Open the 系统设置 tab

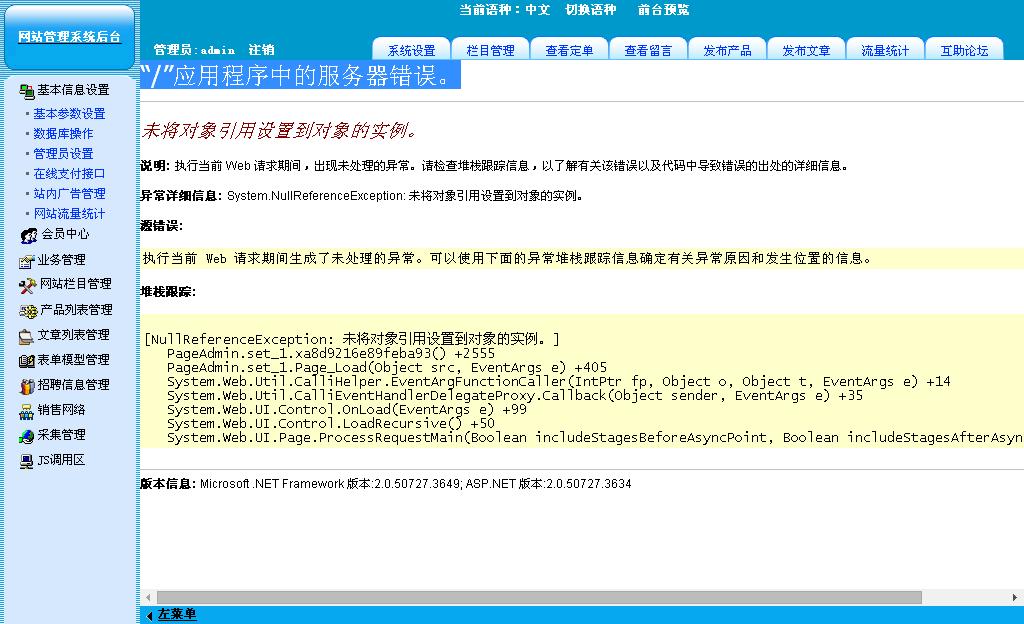411,50
